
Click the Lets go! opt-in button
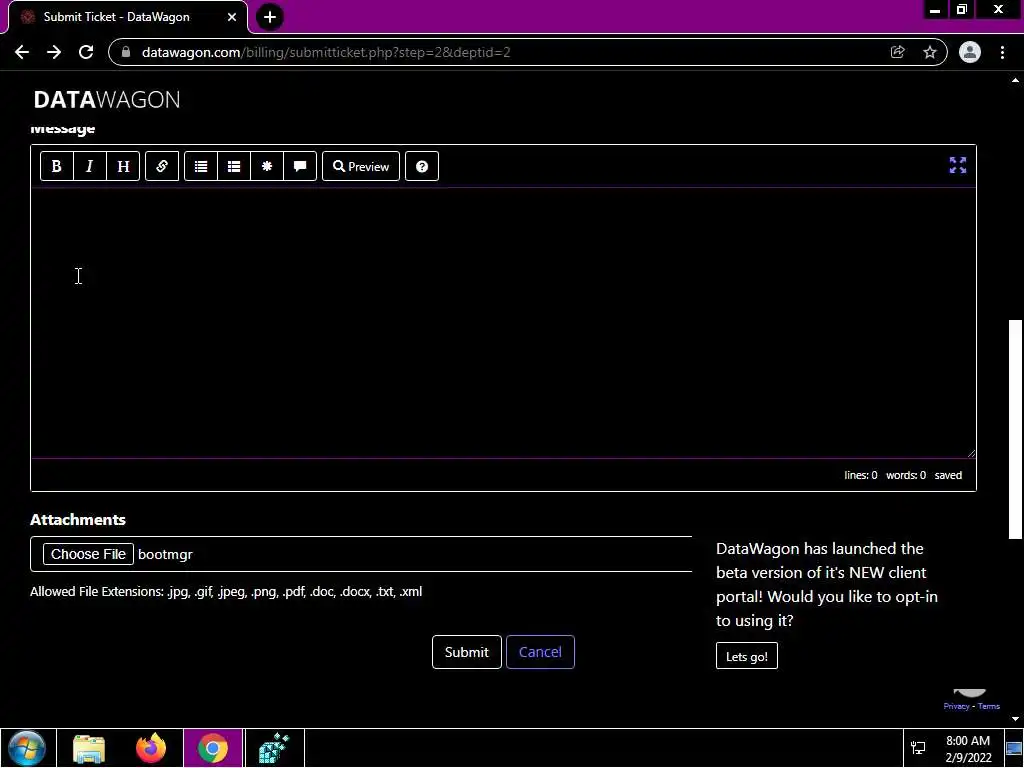click(x=746, y=656)
